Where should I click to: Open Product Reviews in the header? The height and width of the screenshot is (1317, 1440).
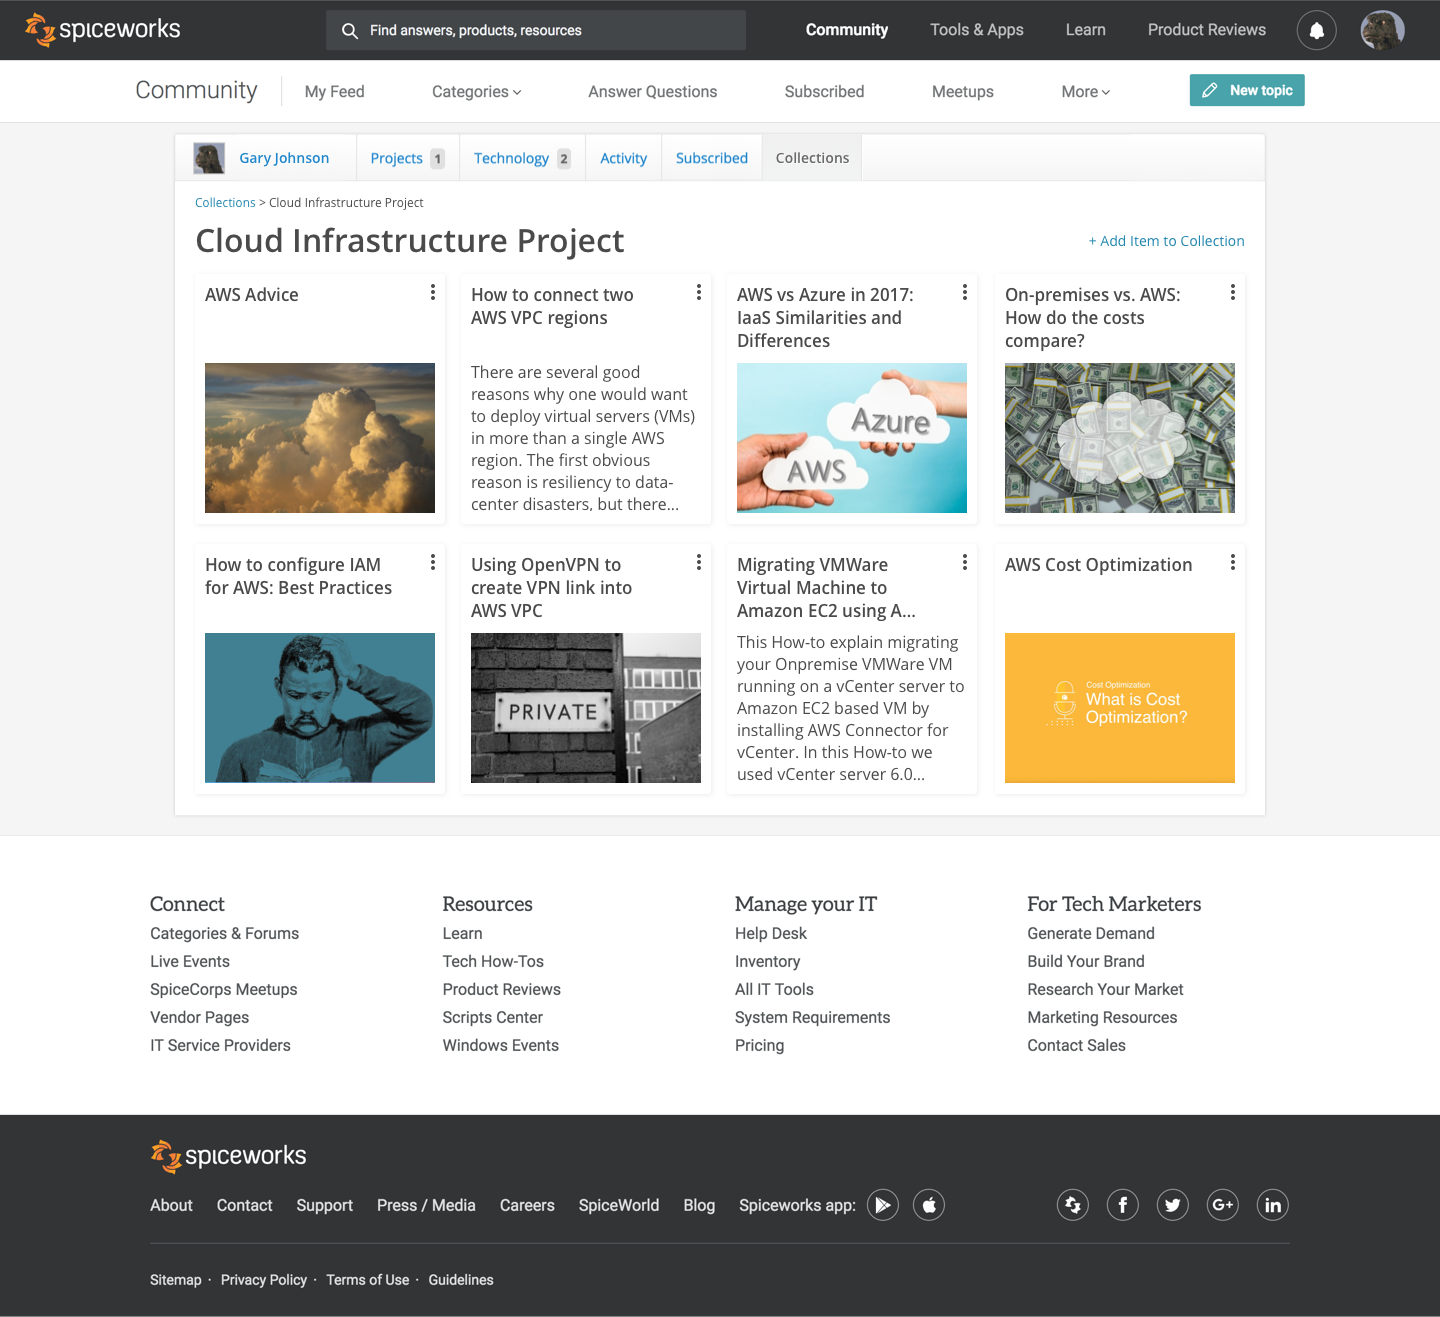[x=1207, y=30]
